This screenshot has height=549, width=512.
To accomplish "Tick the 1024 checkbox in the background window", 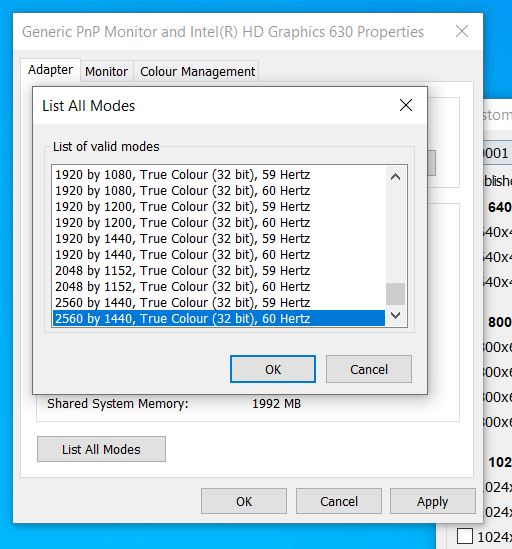I will pyautogui.click(x=465, y=536).
